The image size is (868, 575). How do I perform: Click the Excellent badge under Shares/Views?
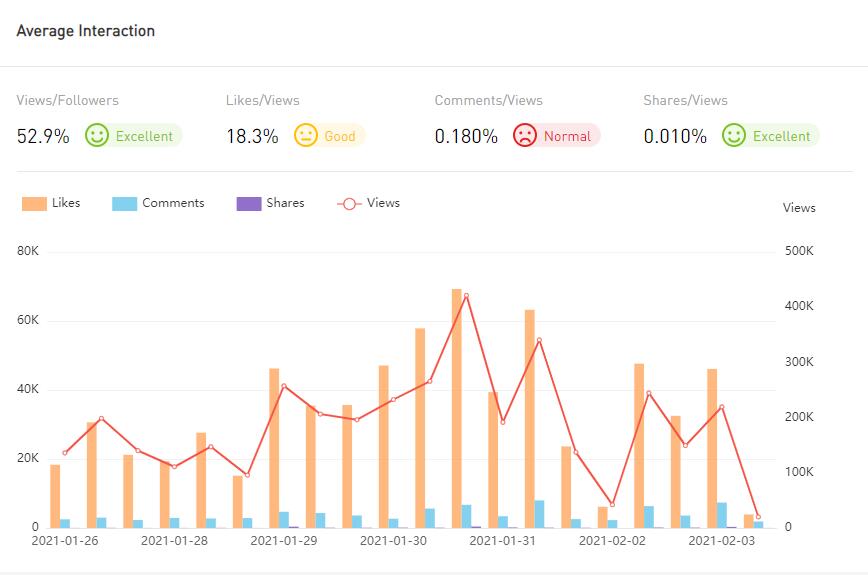(x=781, y=136)
